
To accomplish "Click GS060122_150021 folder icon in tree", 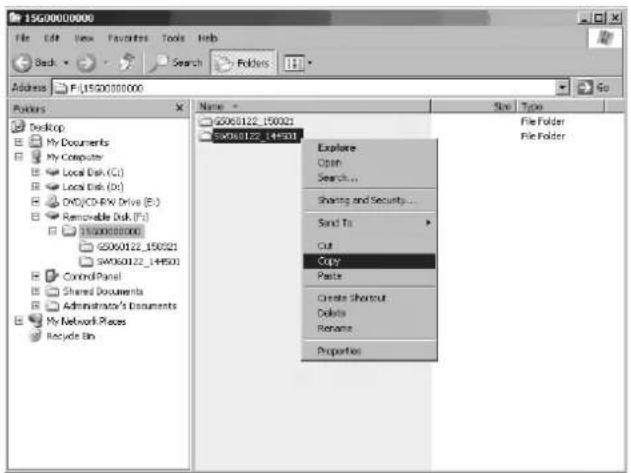I will [x=86, y=246].
